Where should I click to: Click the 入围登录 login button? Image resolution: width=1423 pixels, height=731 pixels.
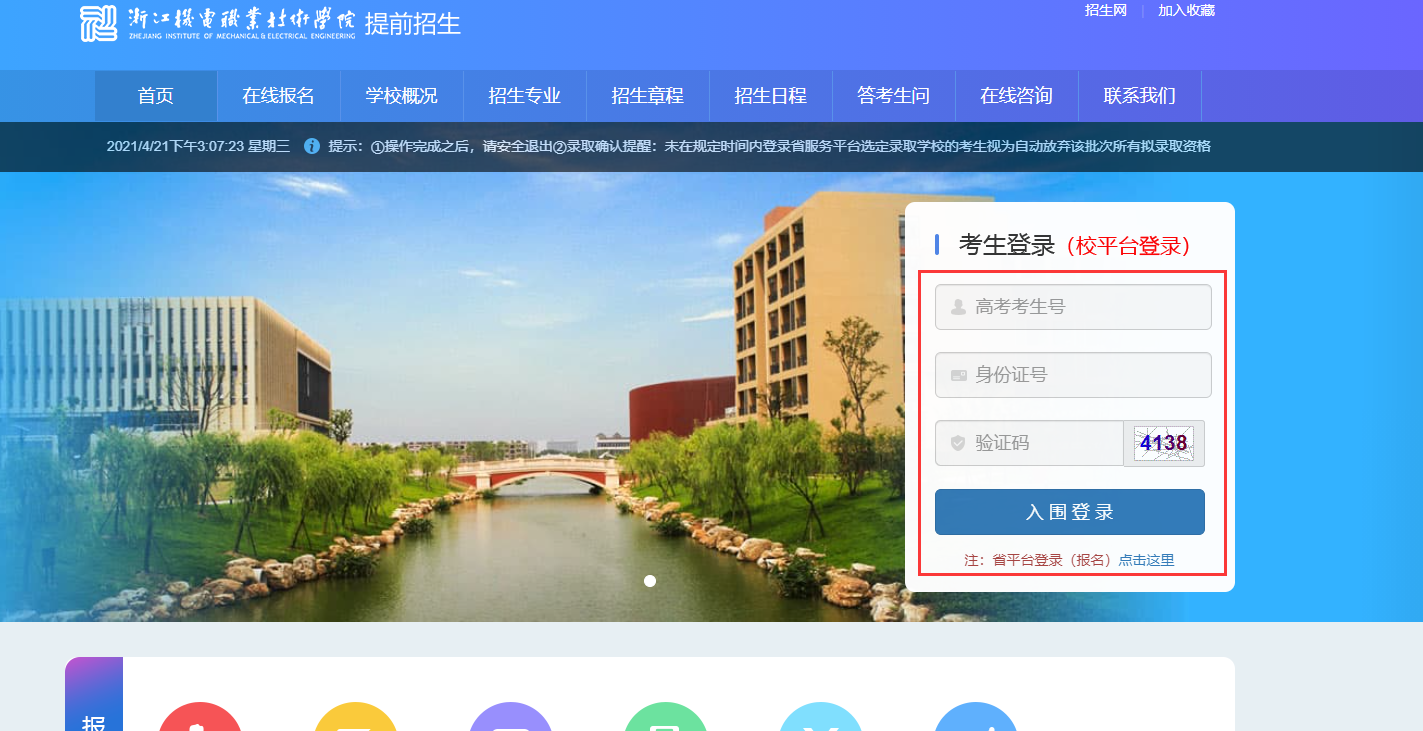pos(1070,512)
